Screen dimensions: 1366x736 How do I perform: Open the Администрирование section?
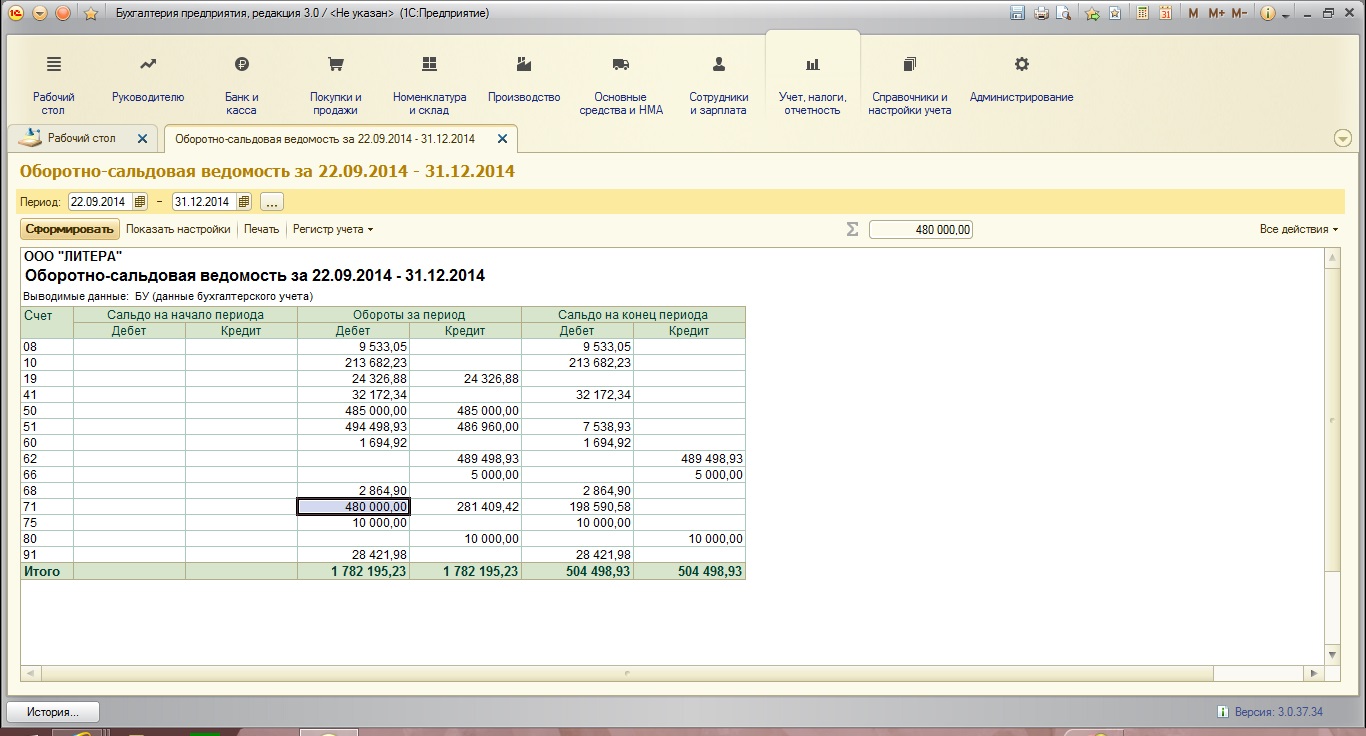[x=1021, y=80]
